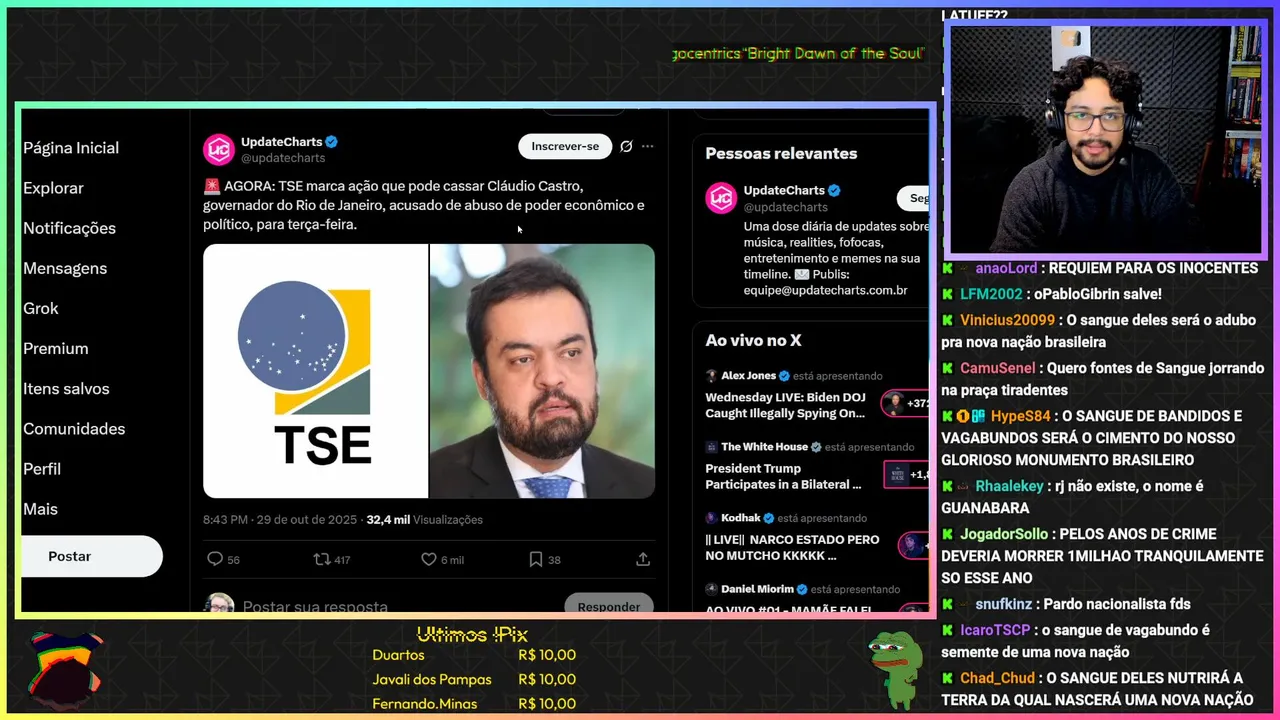Click UpdateCharts avatar in Pessoas relevantes

721,198
